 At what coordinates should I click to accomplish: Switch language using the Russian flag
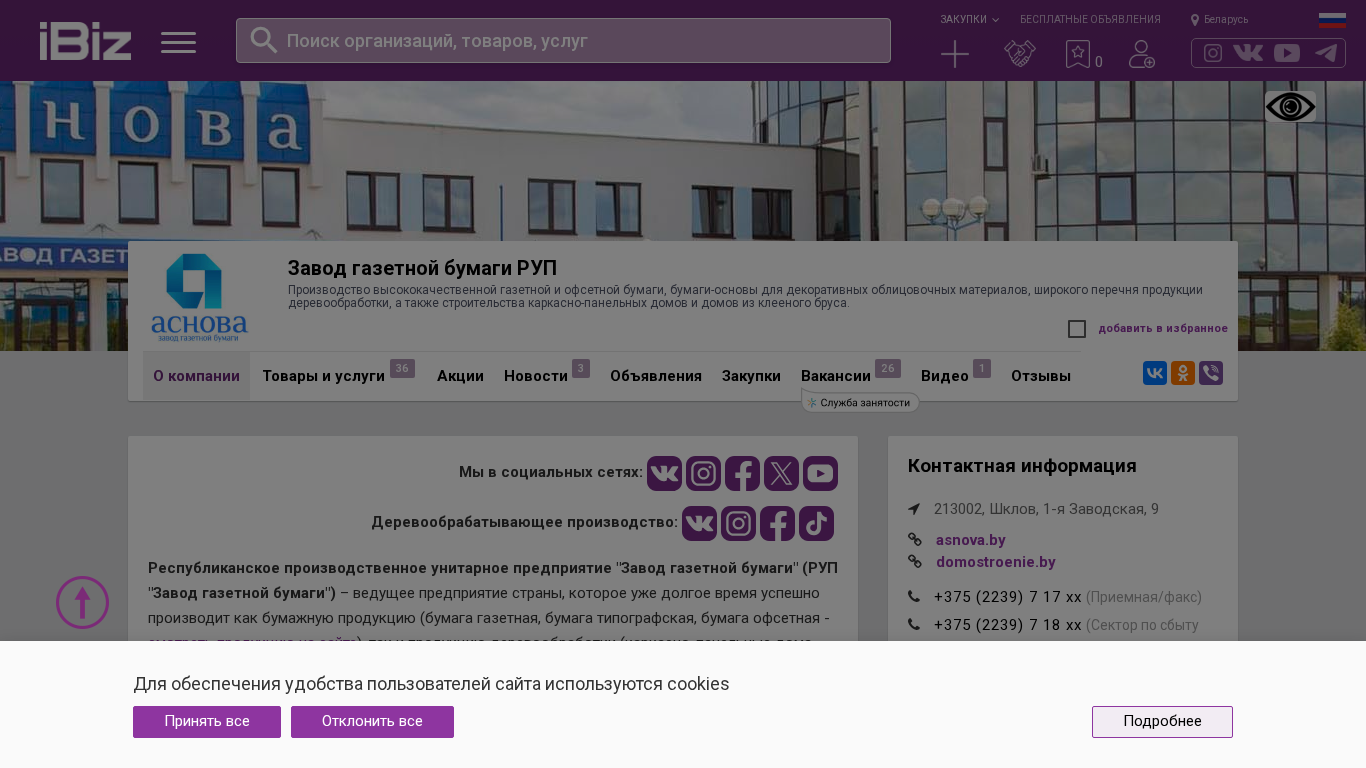1332,20
